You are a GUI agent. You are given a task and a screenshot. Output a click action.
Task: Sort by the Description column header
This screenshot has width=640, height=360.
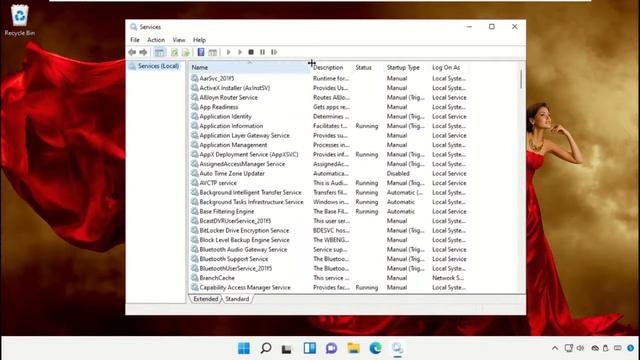331,67
